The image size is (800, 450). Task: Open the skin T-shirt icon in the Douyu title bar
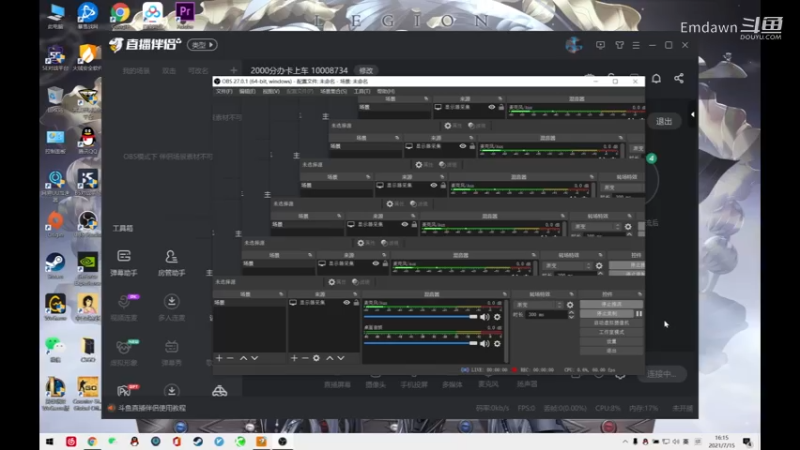619,45
